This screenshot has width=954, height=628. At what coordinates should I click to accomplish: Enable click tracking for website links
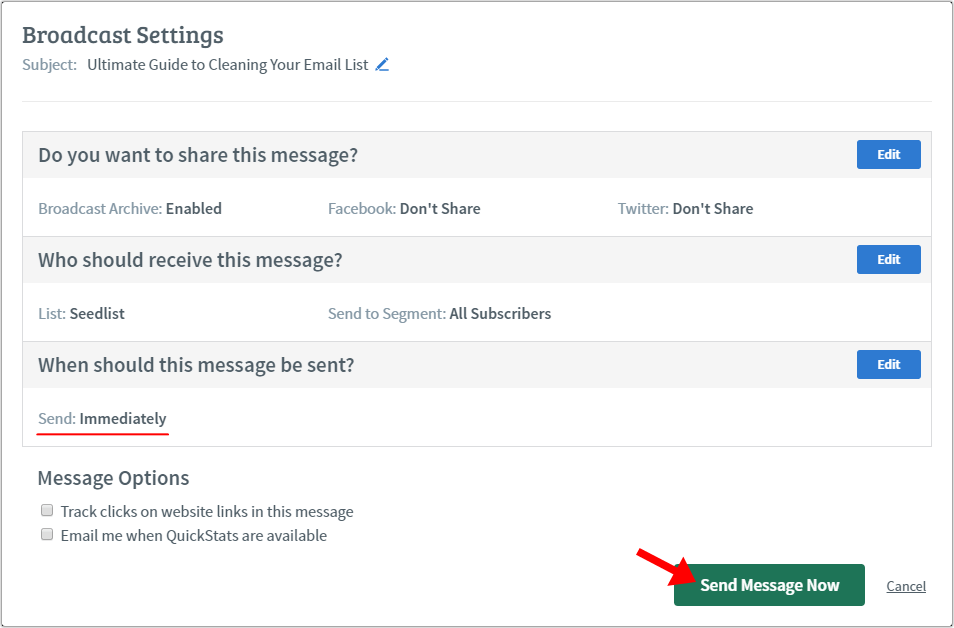47,510
